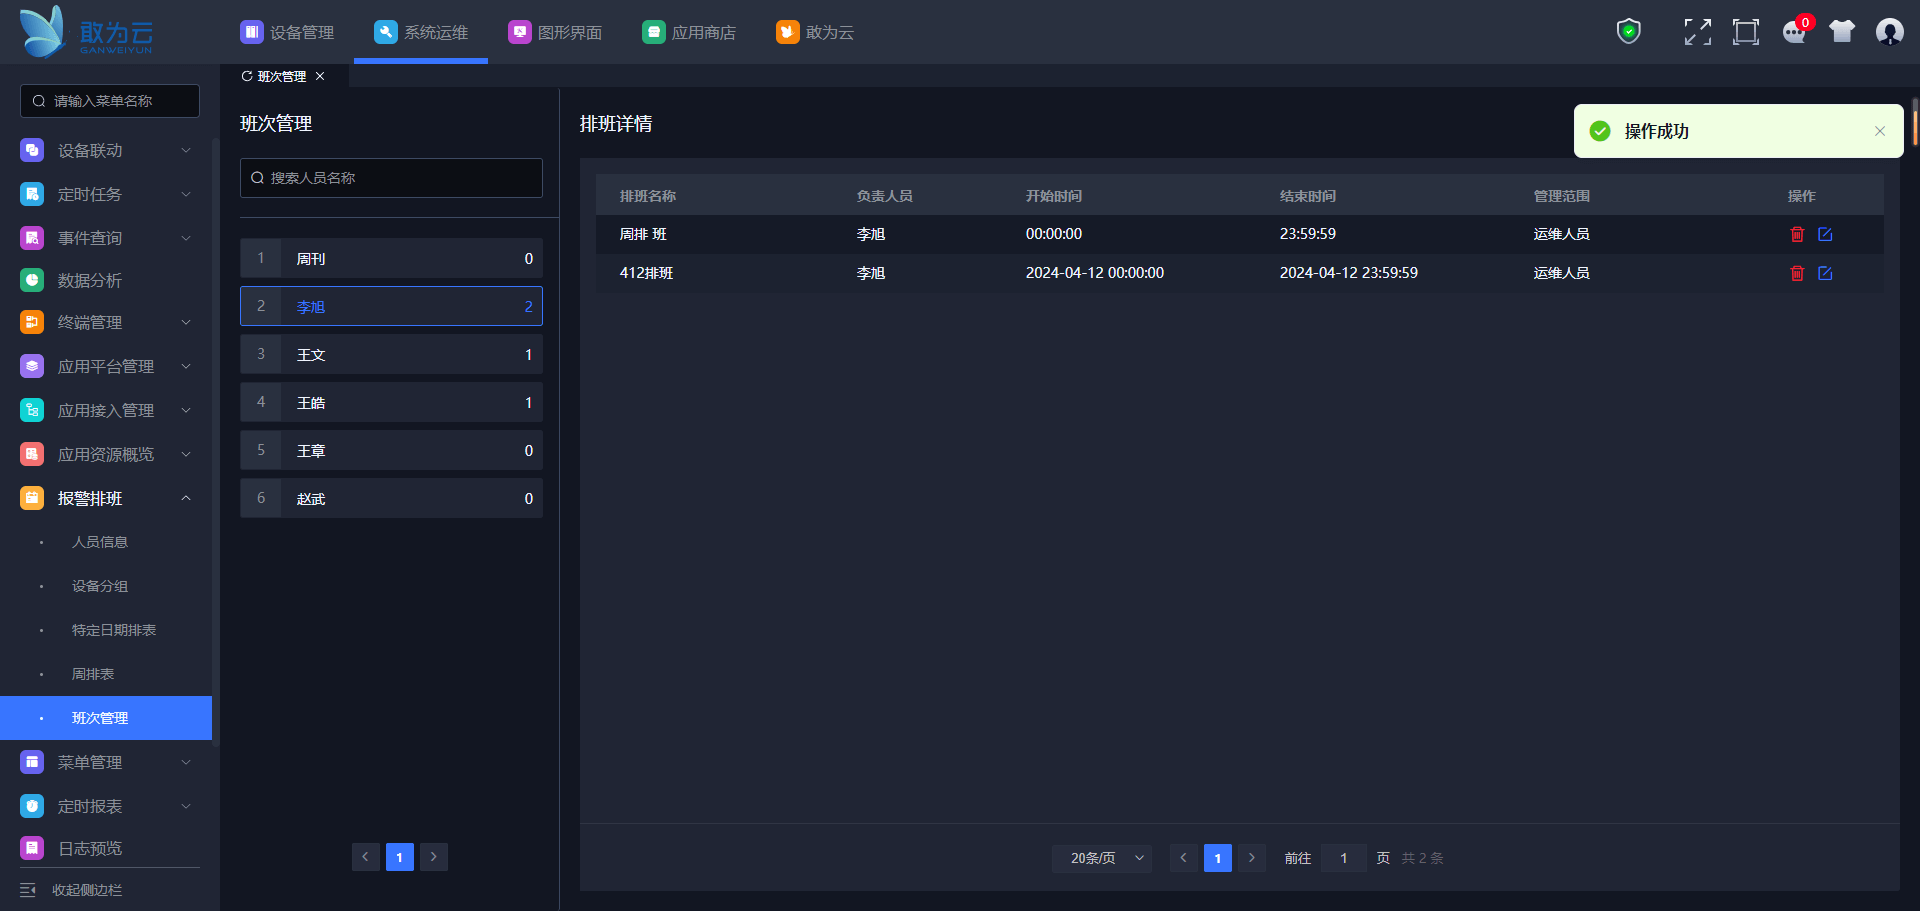Open the theme skin shirt icon

tap(1842, 32)
